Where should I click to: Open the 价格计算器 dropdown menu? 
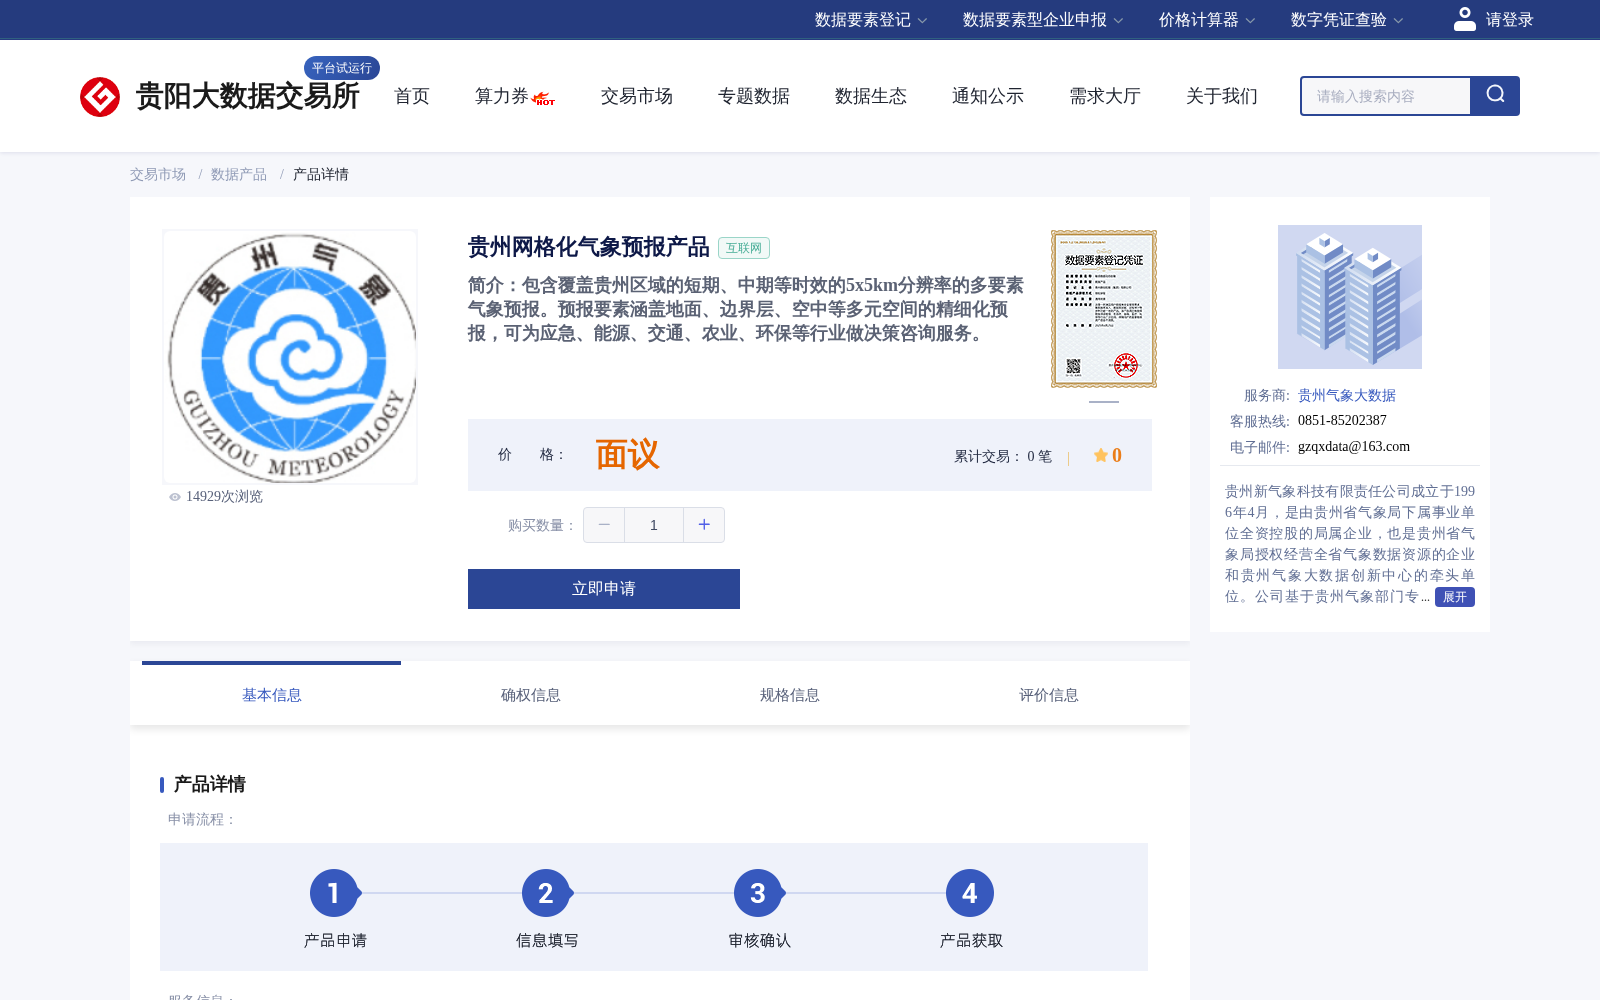[1207, 20]
